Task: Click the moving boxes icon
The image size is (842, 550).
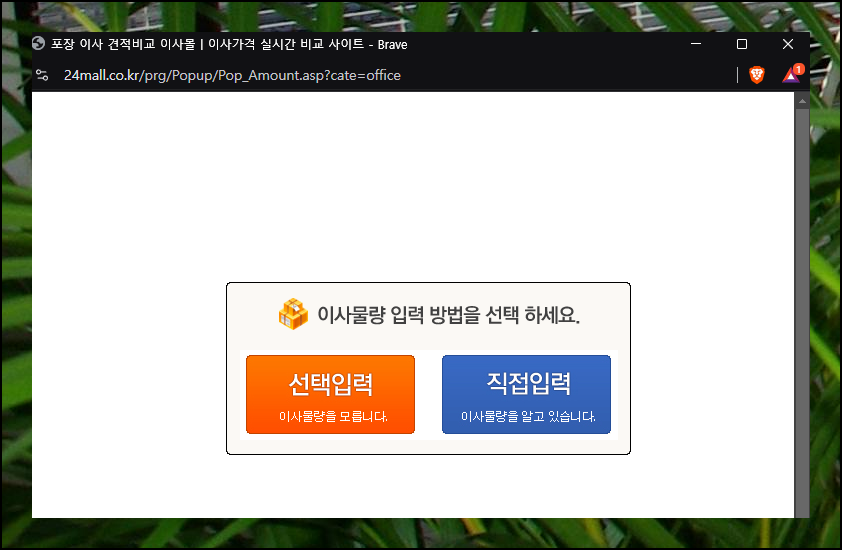Action: coord(293,314)
